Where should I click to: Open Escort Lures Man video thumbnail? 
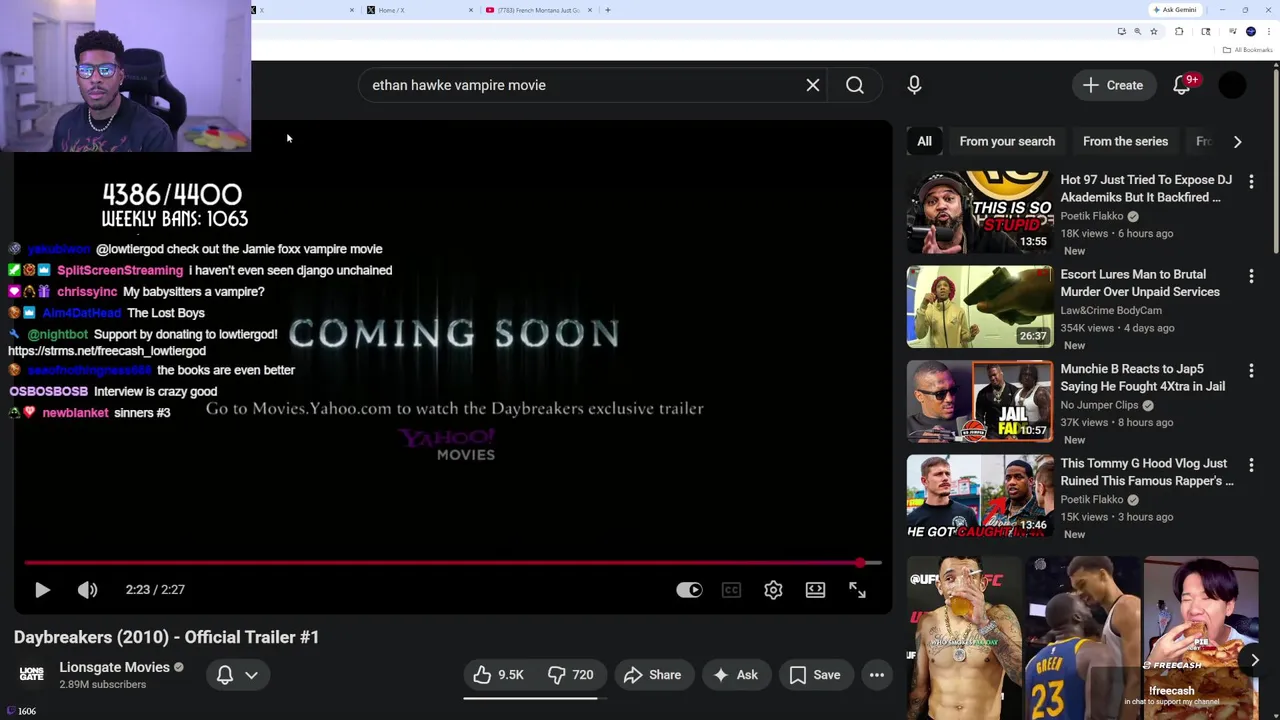click(x=980, y=307)
